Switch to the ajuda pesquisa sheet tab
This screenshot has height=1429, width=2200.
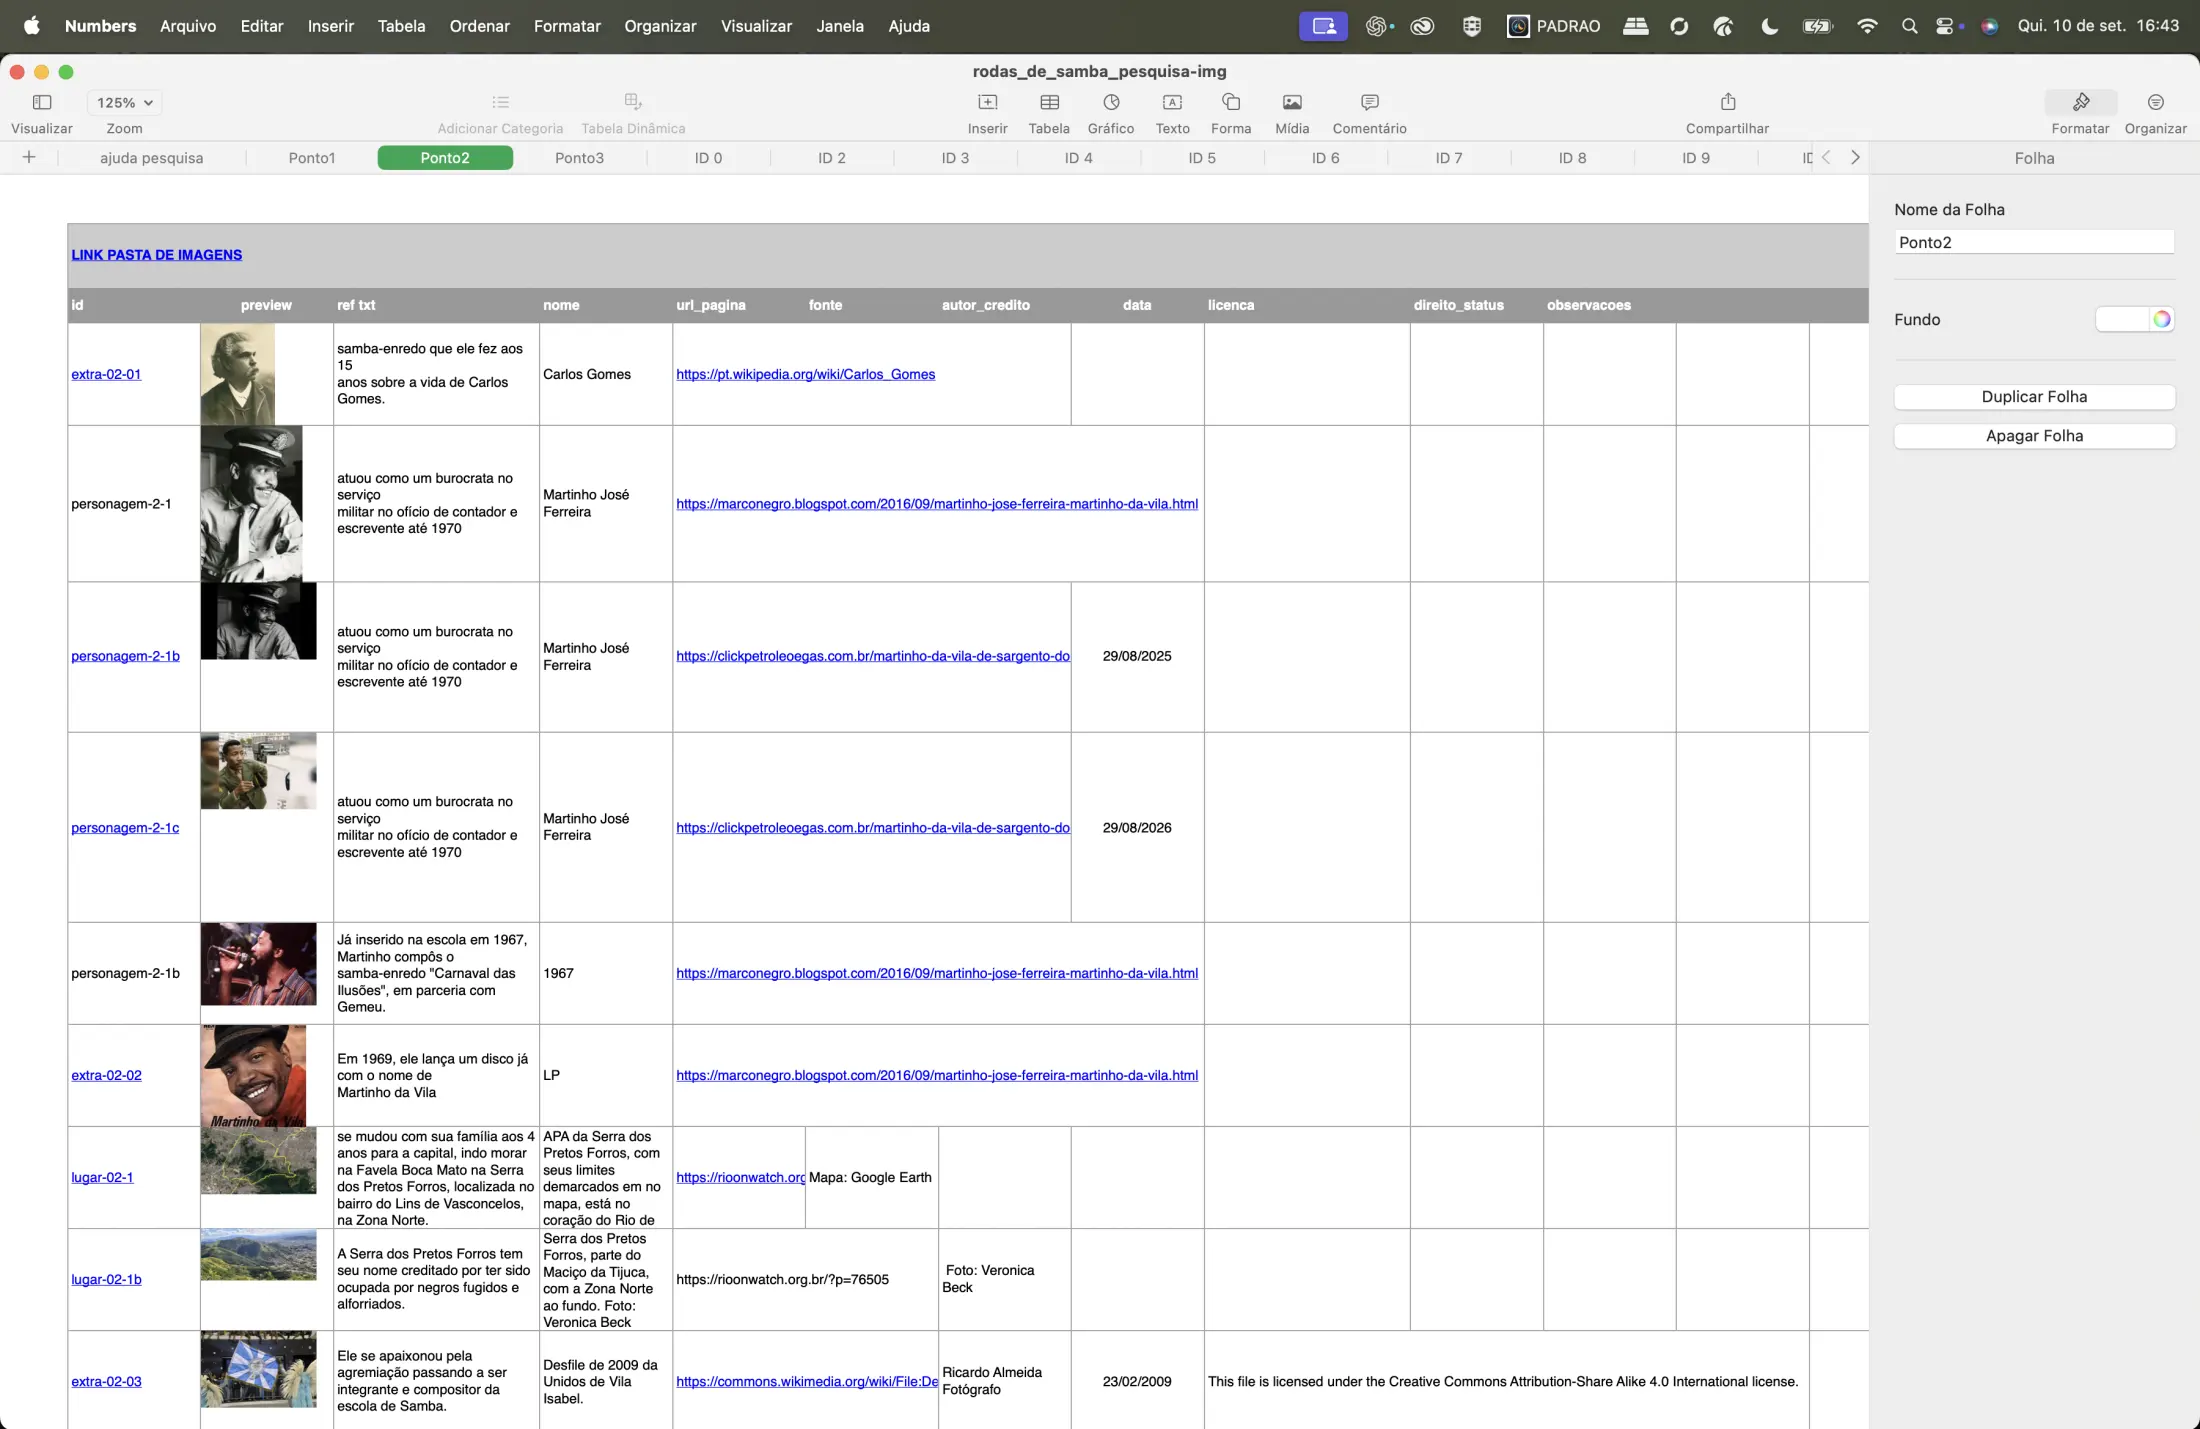coord(152,158)
